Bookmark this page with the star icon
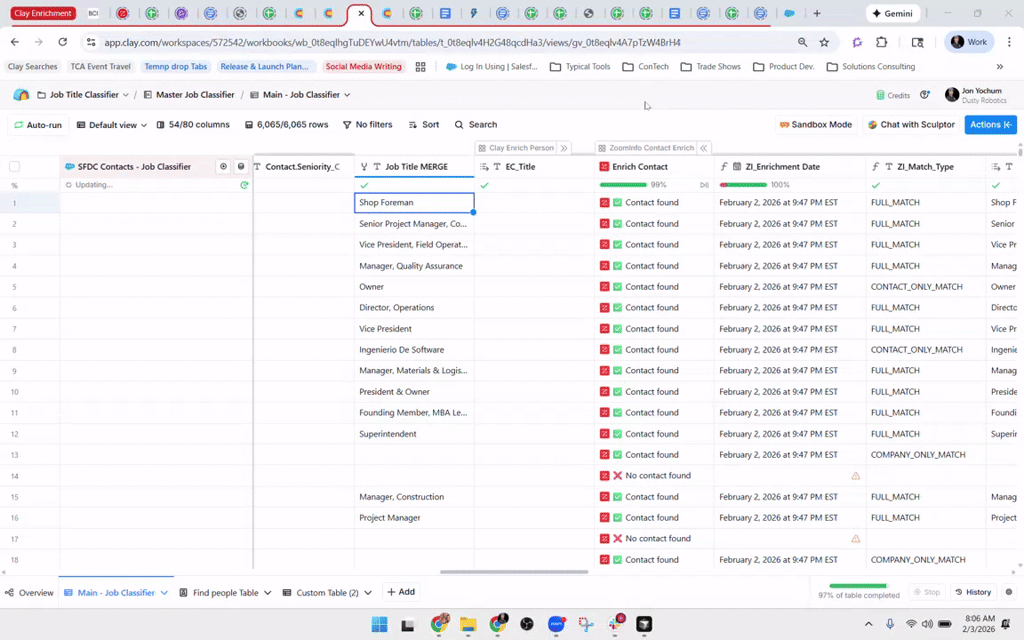This screenshot has height=640, width=1024. [824, 43]
